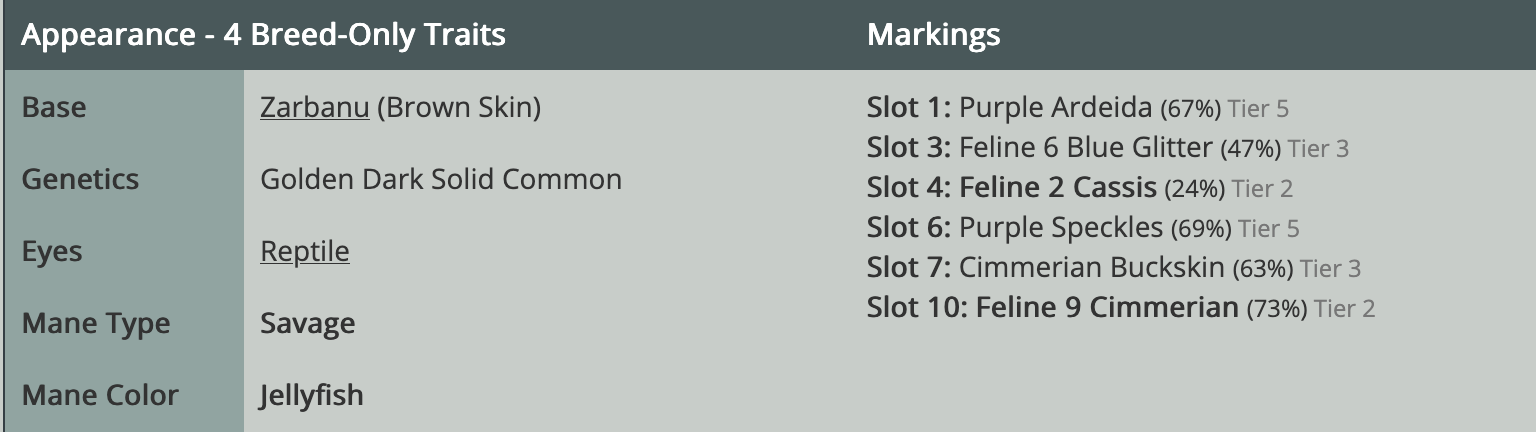Select the Eyes row label

pyautogui.click(x=52, y=251)
